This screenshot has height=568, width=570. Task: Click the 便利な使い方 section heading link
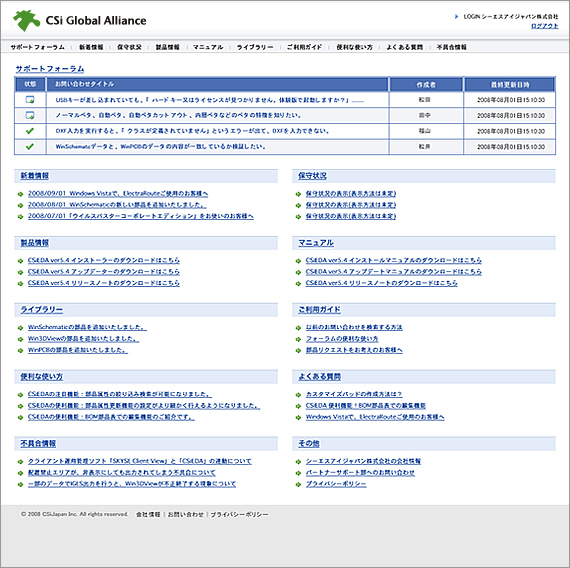(x=41, y=377)
